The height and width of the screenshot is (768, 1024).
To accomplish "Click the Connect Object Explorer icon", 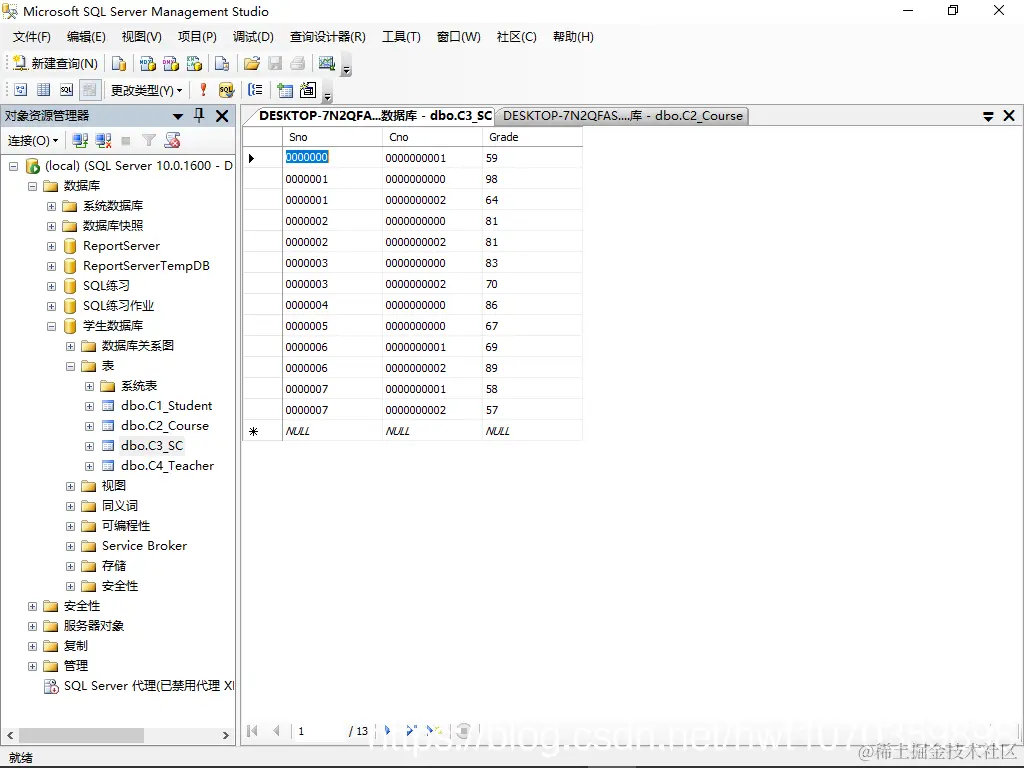I will pyautogui.click(x=80, y=140).
